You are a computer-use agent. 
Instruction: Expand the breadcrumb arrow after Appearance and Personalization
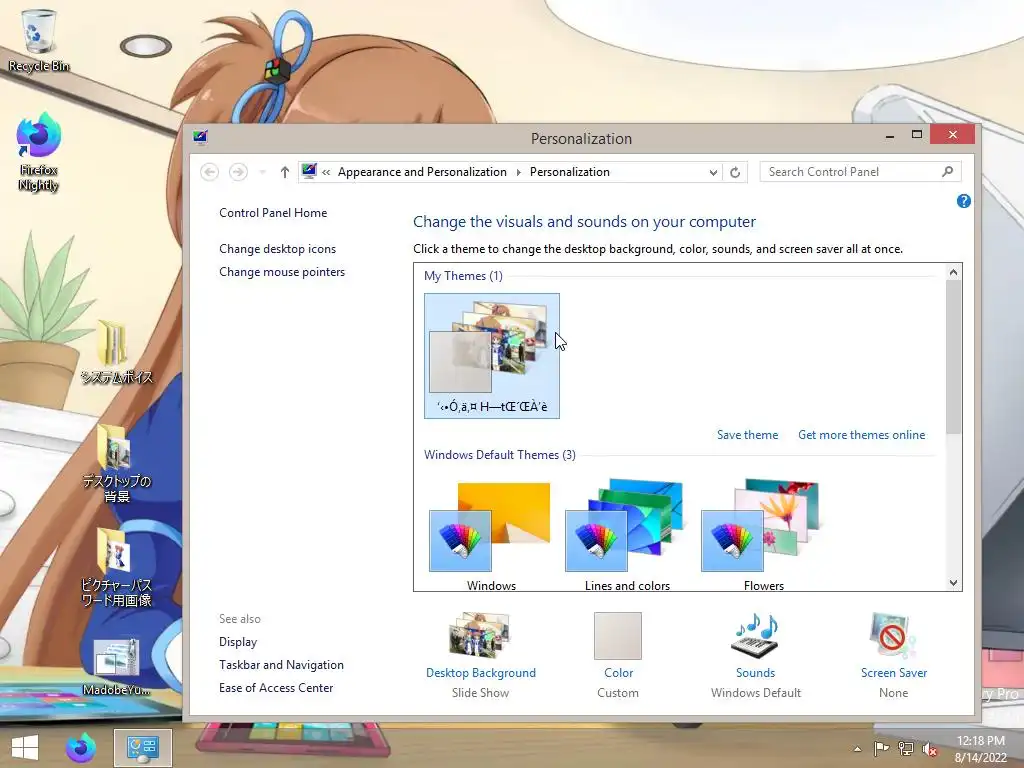pos(519,172)
